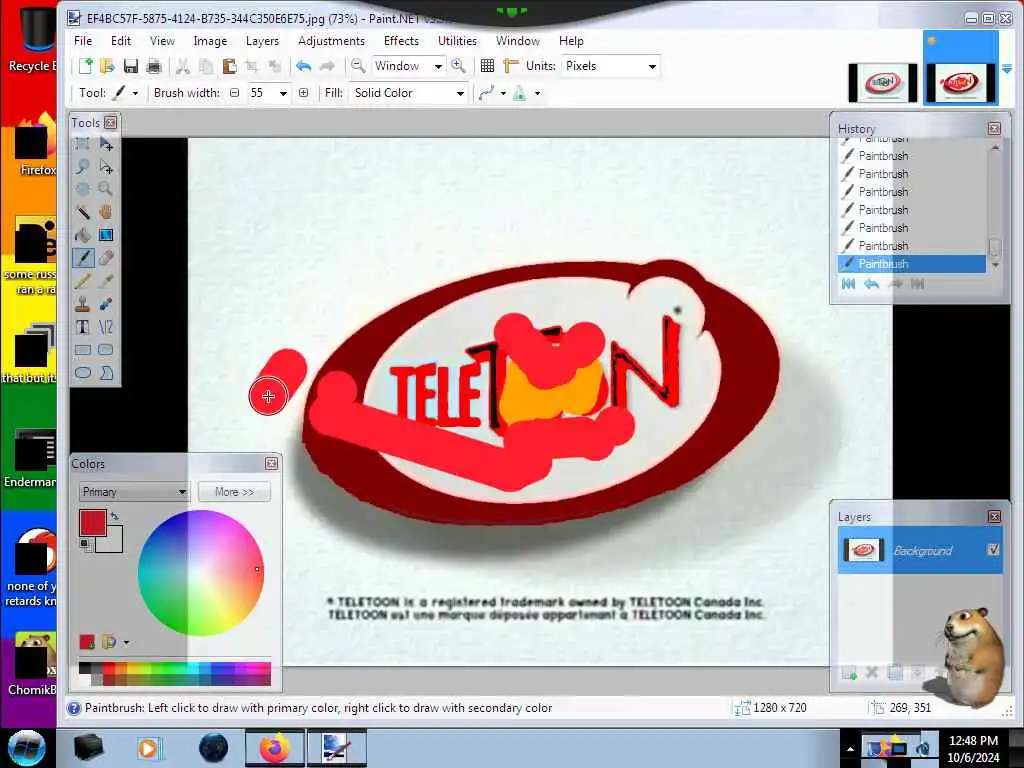Switch to the first image thumbnail
Screen dimensions: 1024x768
coord(882,83)
